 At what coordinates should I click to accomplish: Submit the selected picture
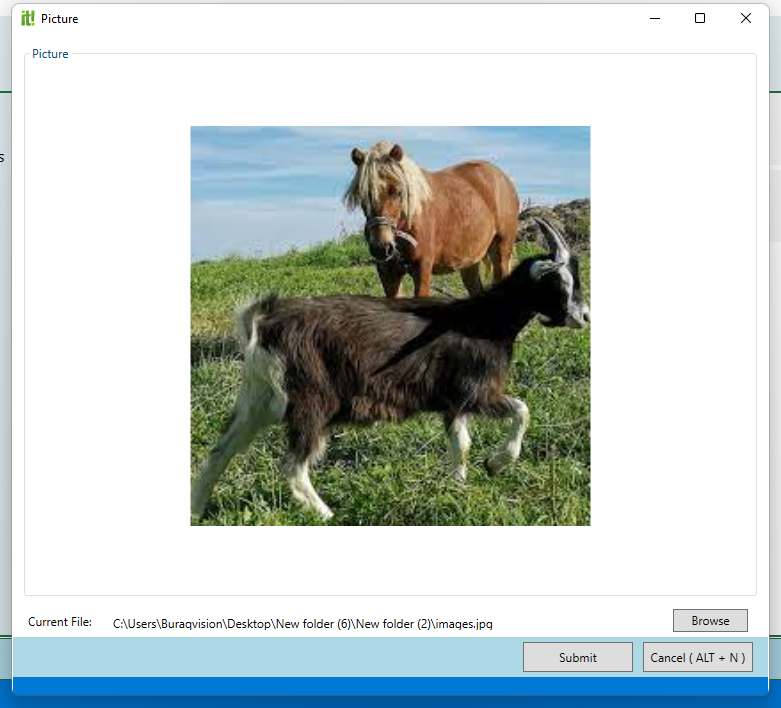point(577,657)
